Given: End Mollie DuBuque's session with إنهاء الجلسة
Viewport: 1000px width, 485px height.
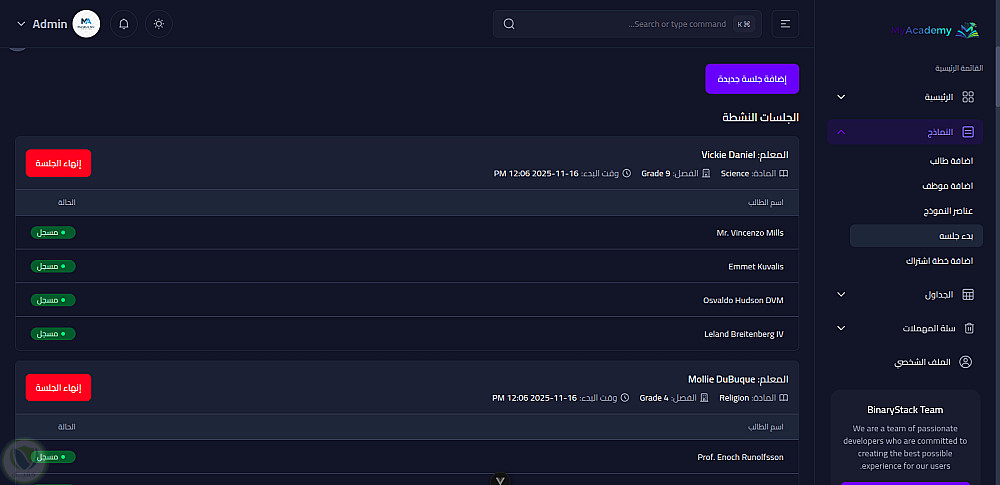Looking at the screenshot, I should point(58,387).
